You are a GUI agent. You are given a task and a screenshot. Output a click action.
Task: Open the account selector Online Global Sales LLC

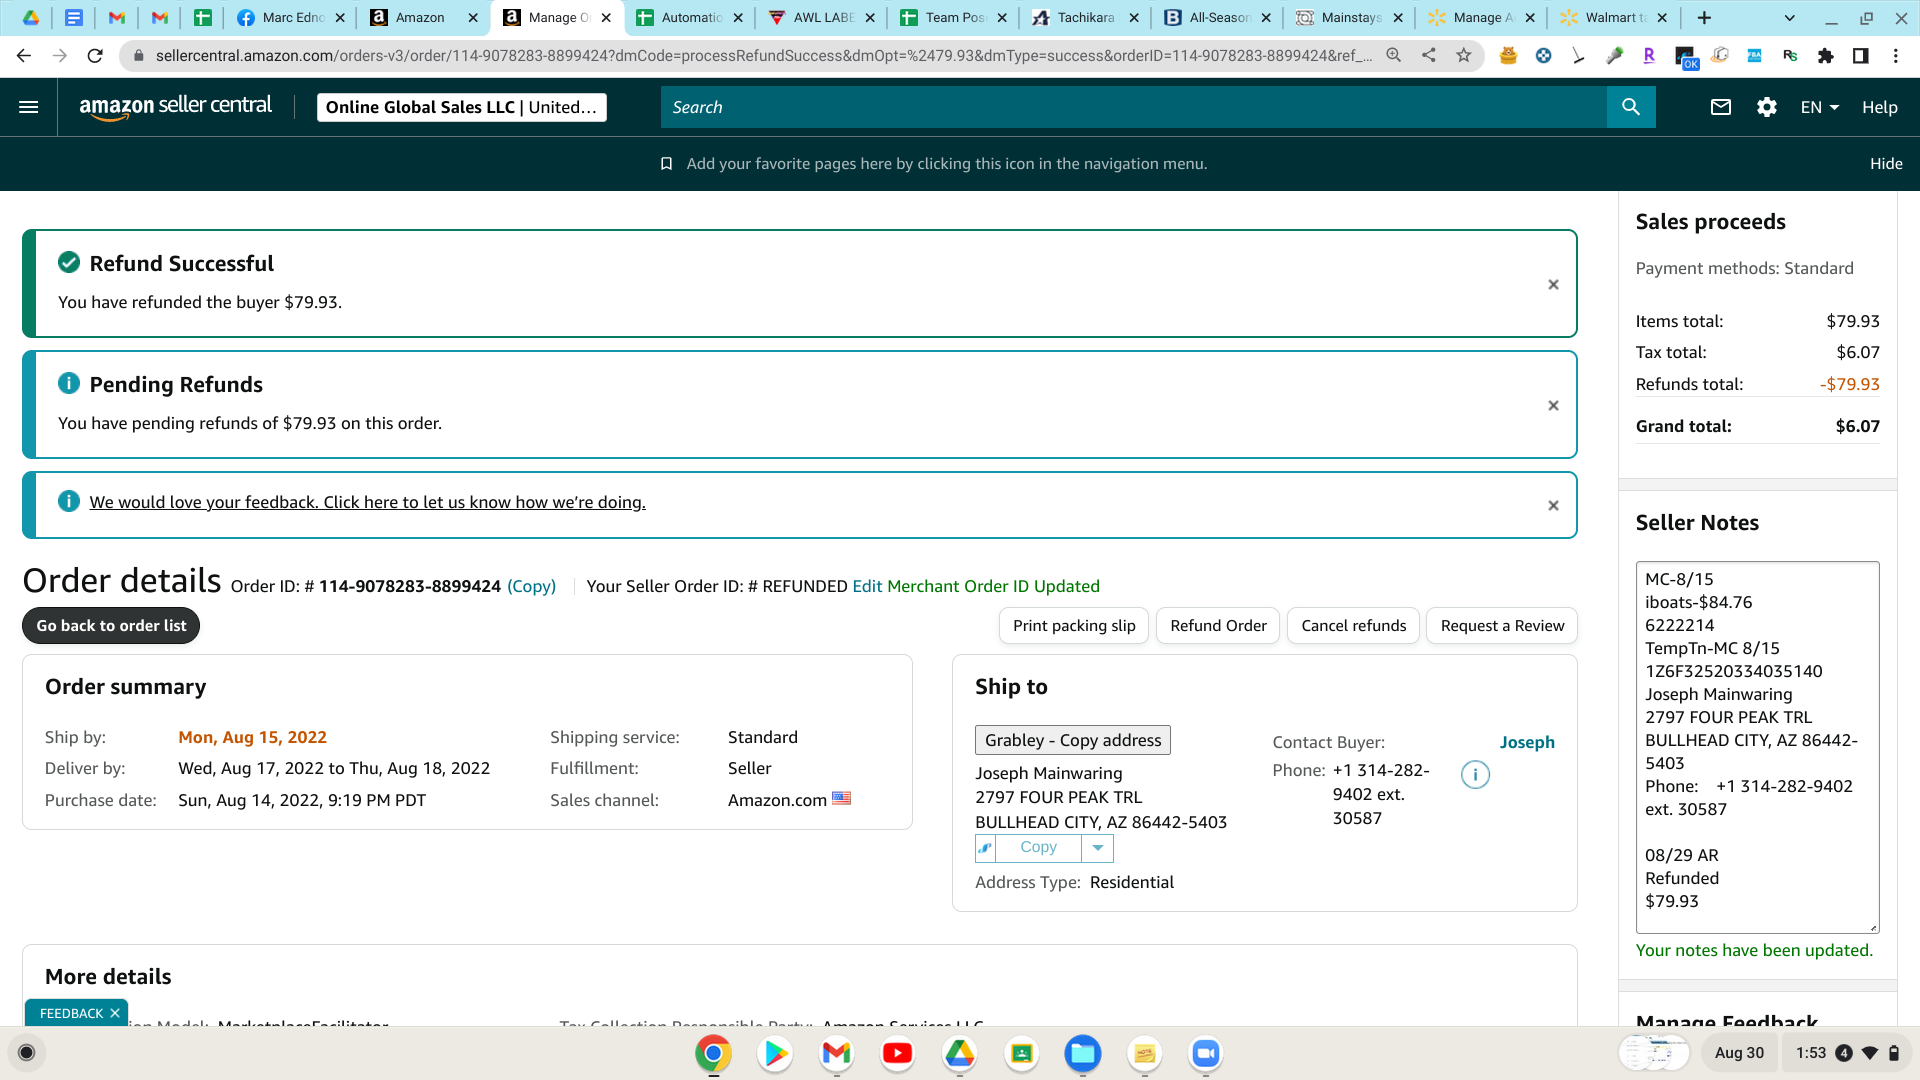461,107
